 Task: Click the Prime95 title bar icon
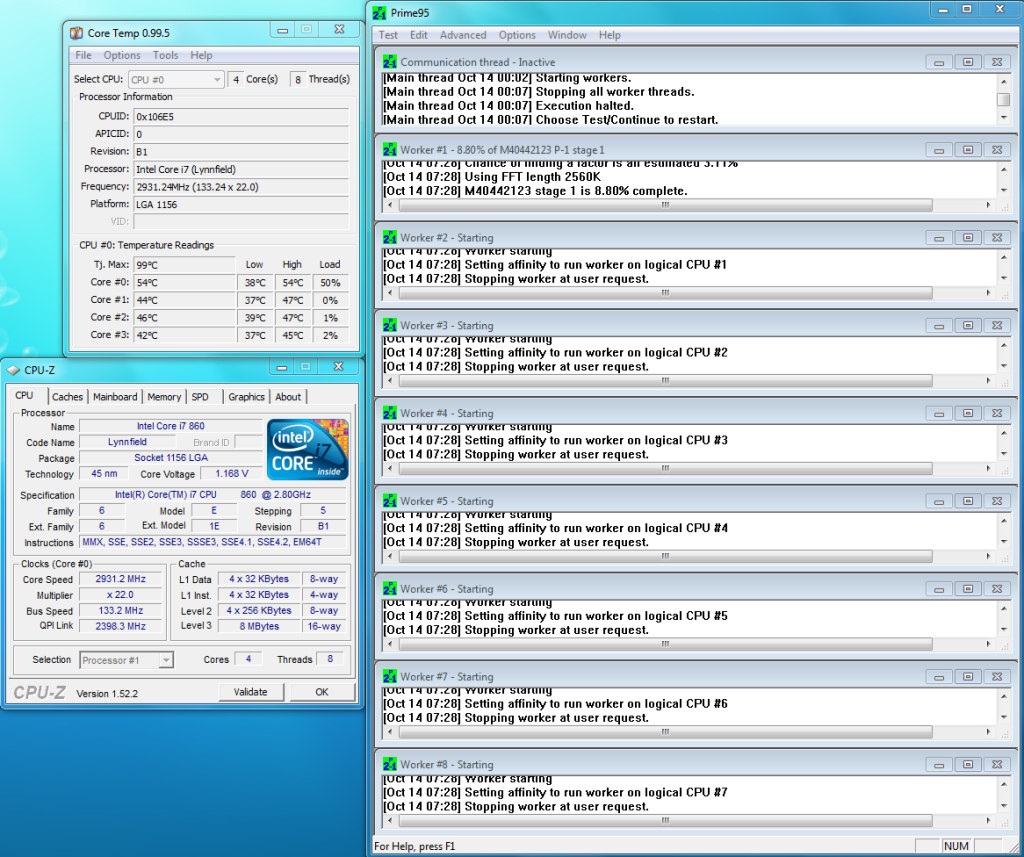378,13
